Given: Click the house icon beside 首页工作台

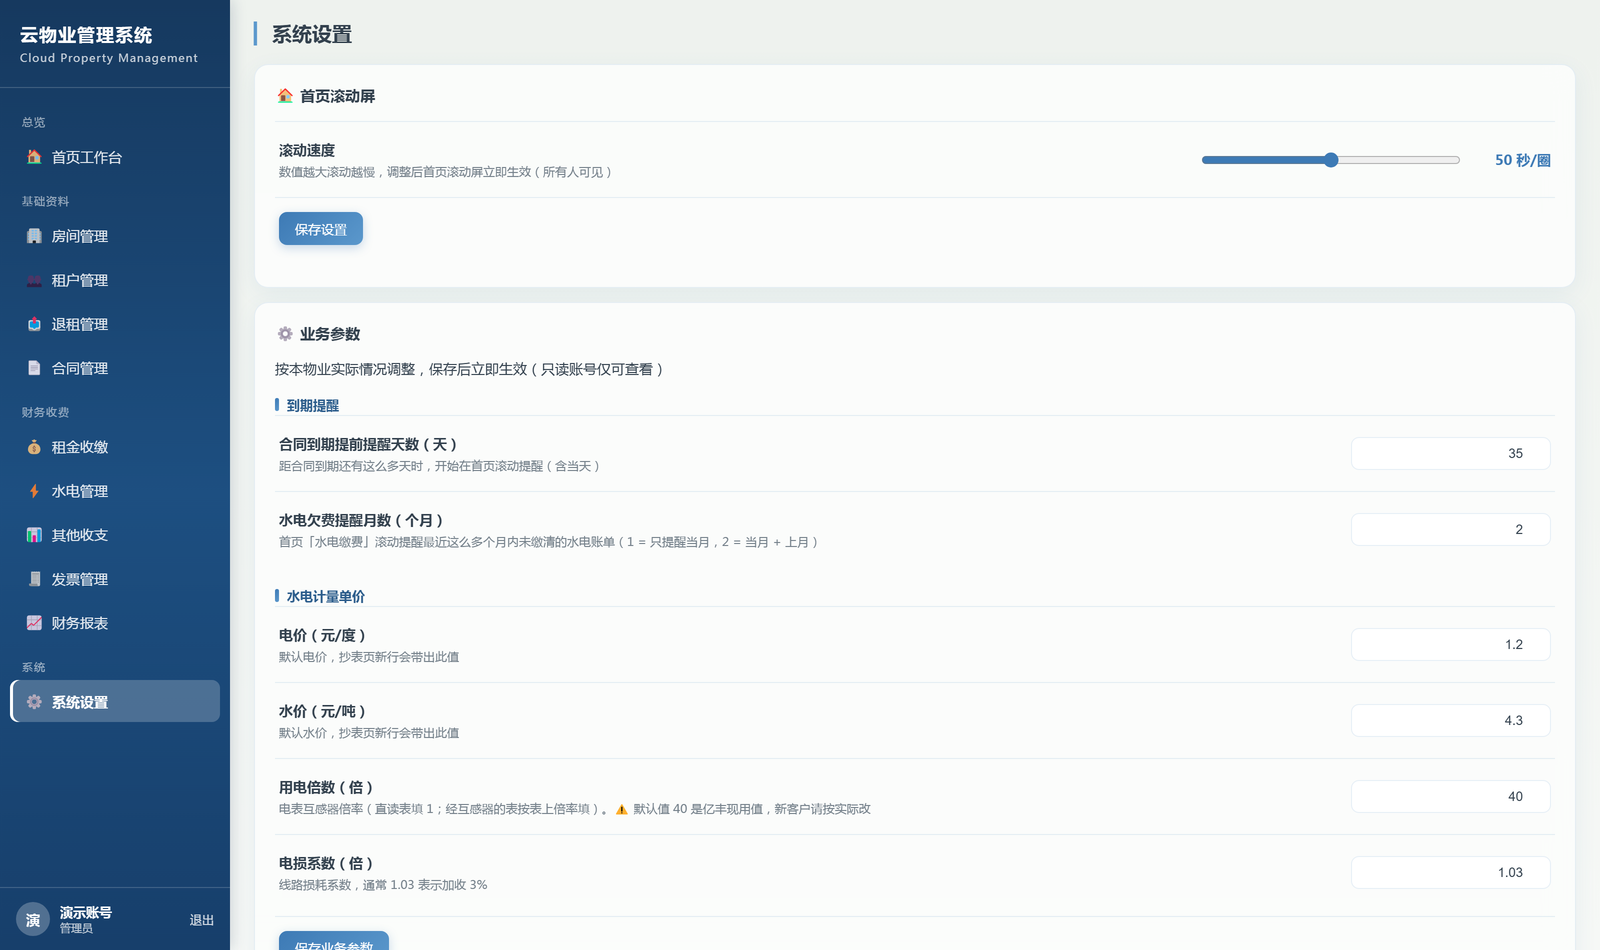Looking at the screenshot, I should pyautogui.click(x=34, y=157).
